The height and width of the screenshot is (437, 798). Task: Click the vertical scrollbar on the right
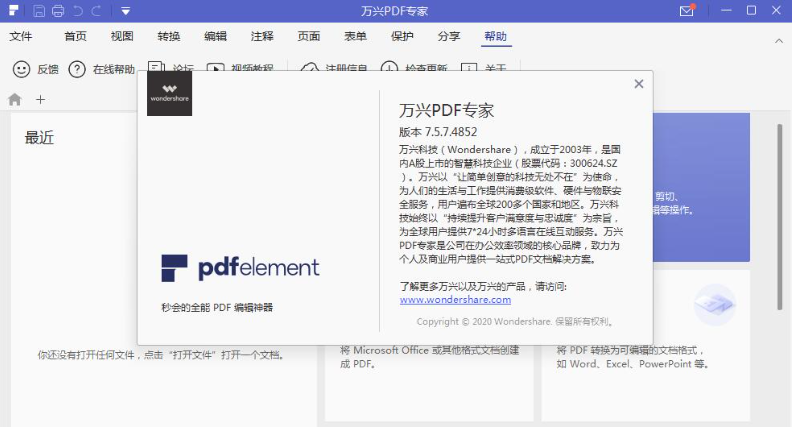tap(780, 217)
